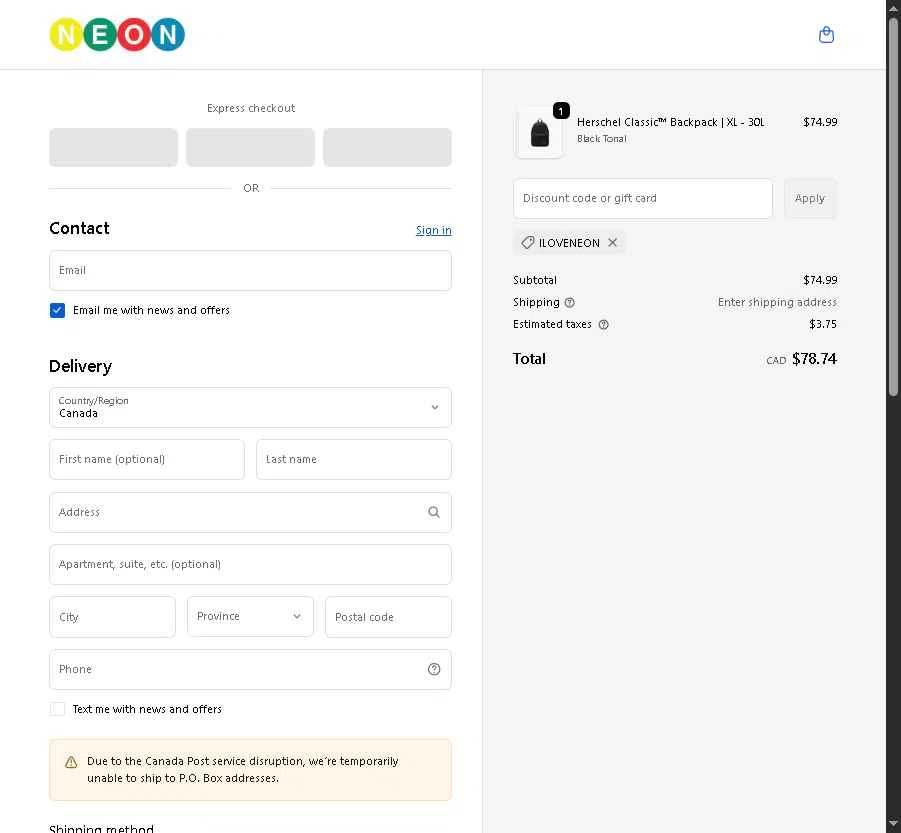Click the Delivery section heading

point(80,366)
